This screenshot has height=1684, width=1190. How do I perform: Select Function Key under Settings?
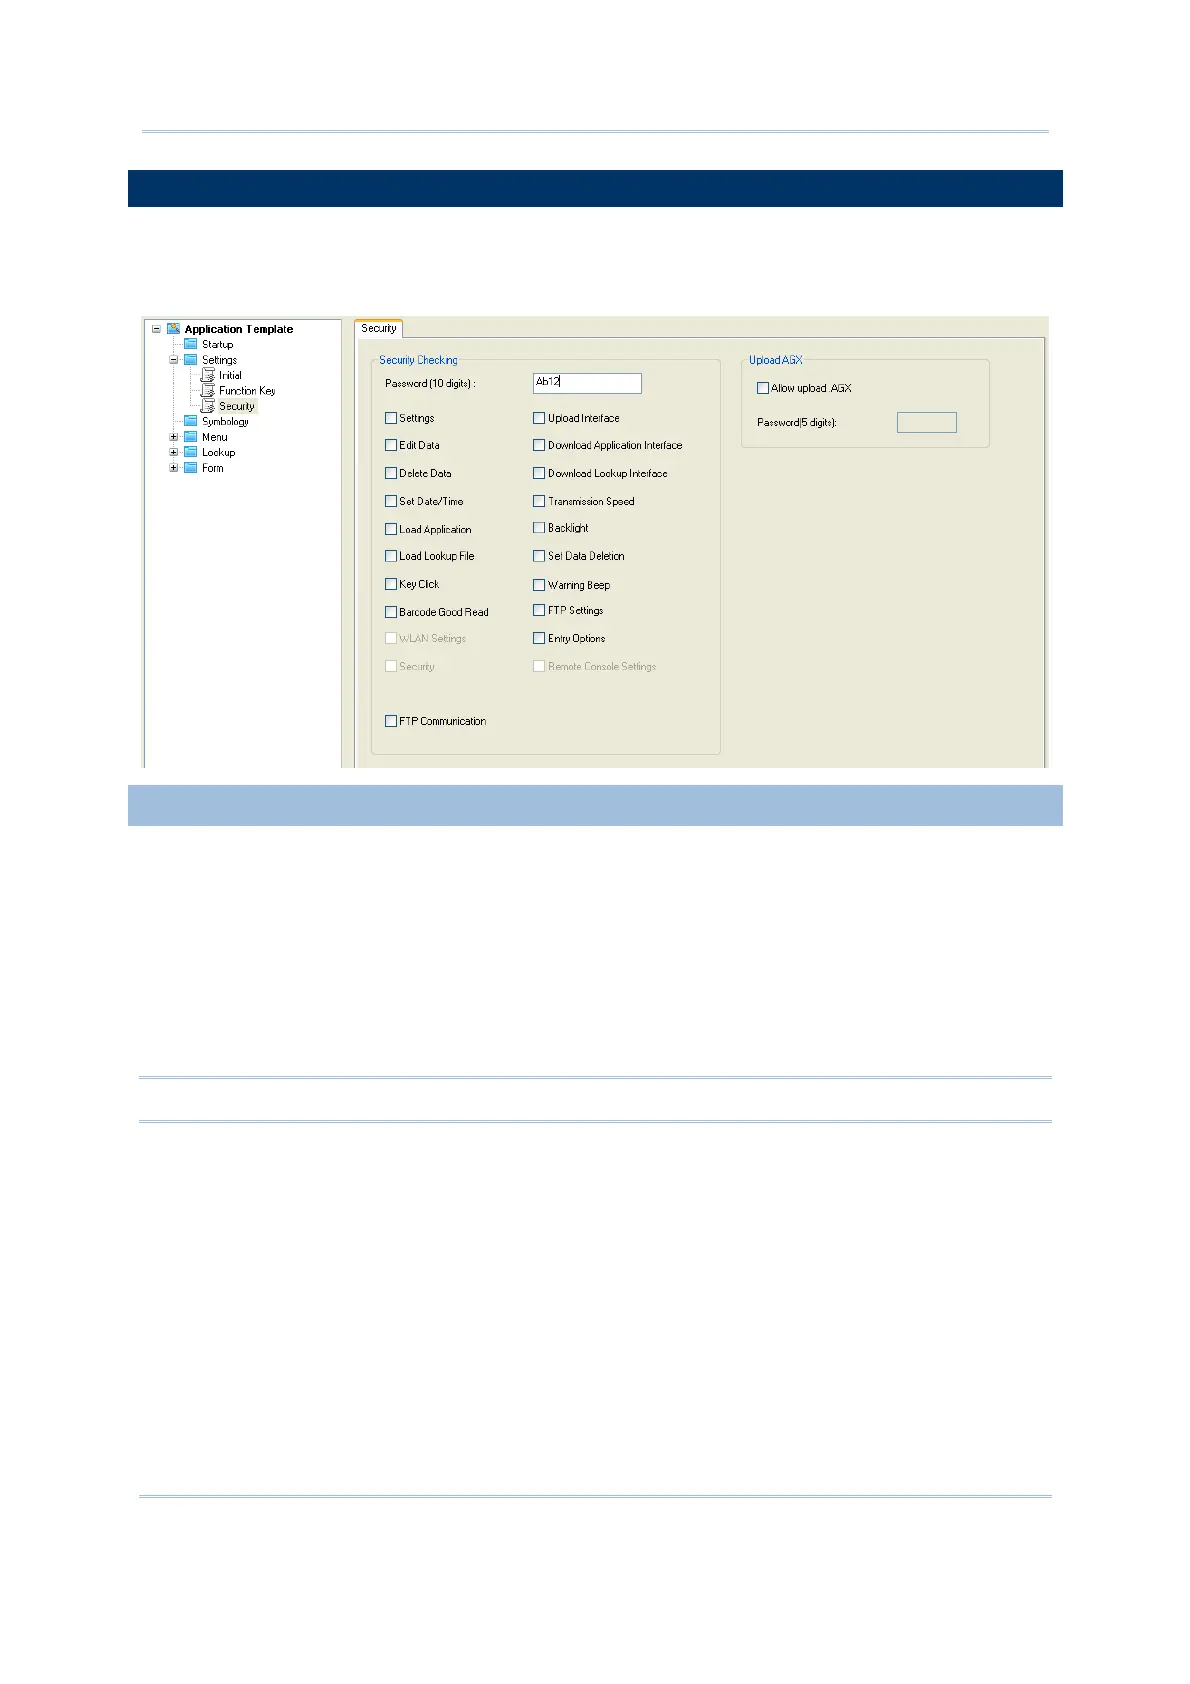point(247,391)
